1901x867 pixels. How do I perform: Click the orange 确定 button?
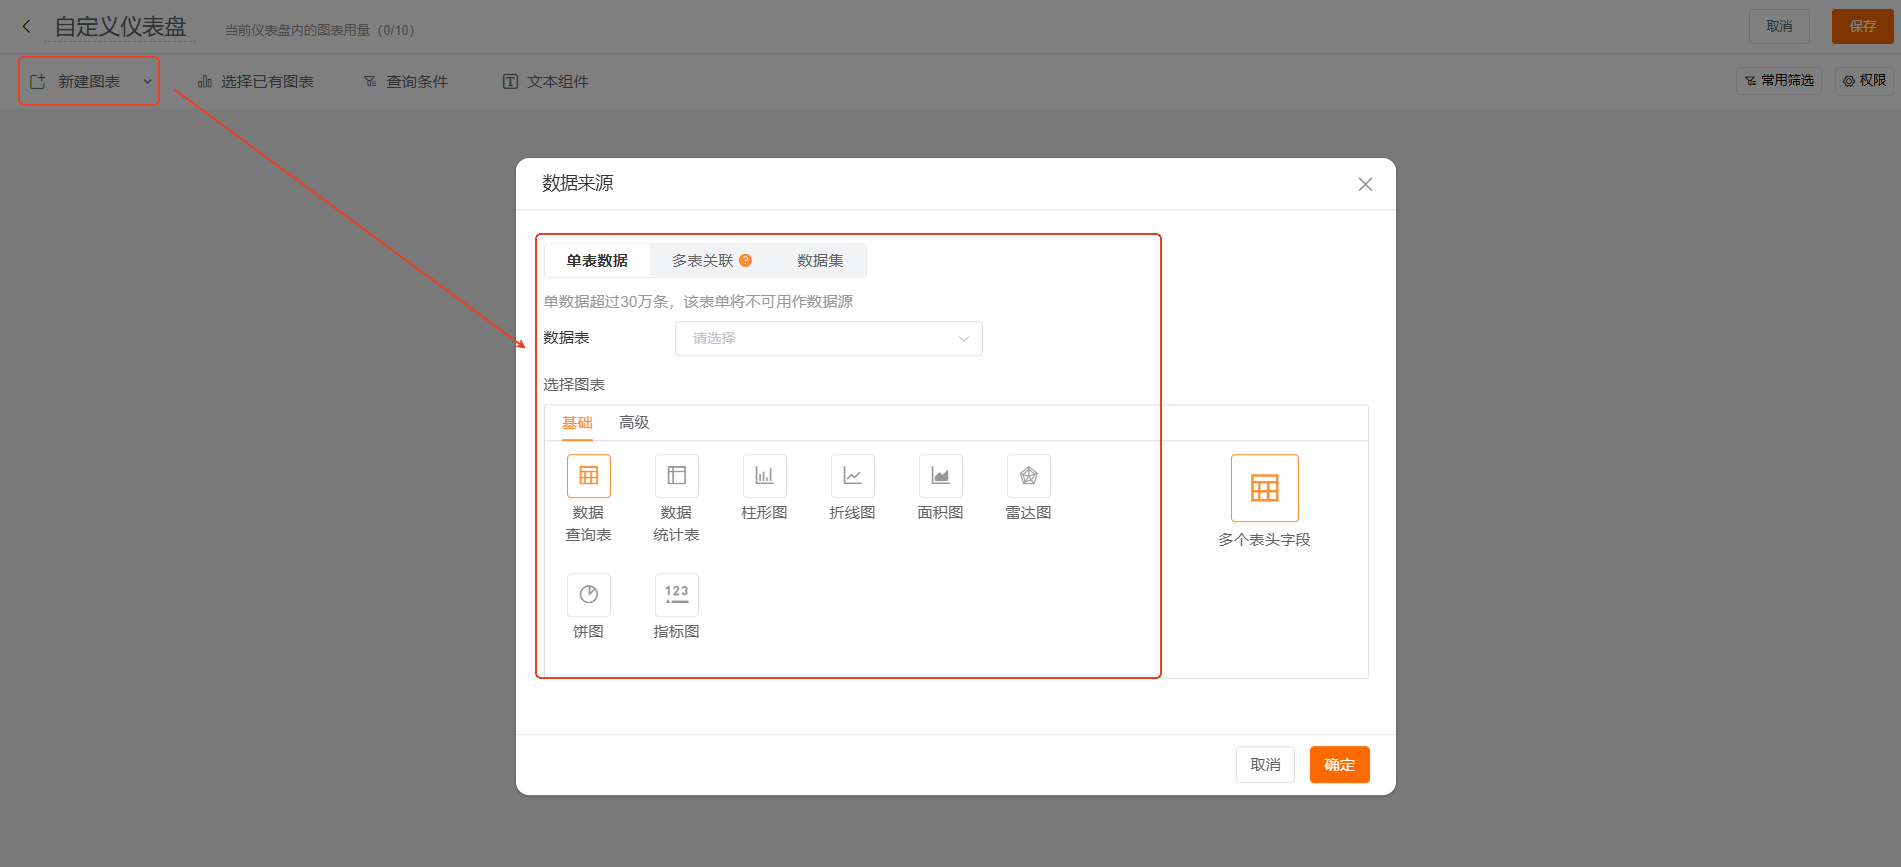pos(1339,765)
